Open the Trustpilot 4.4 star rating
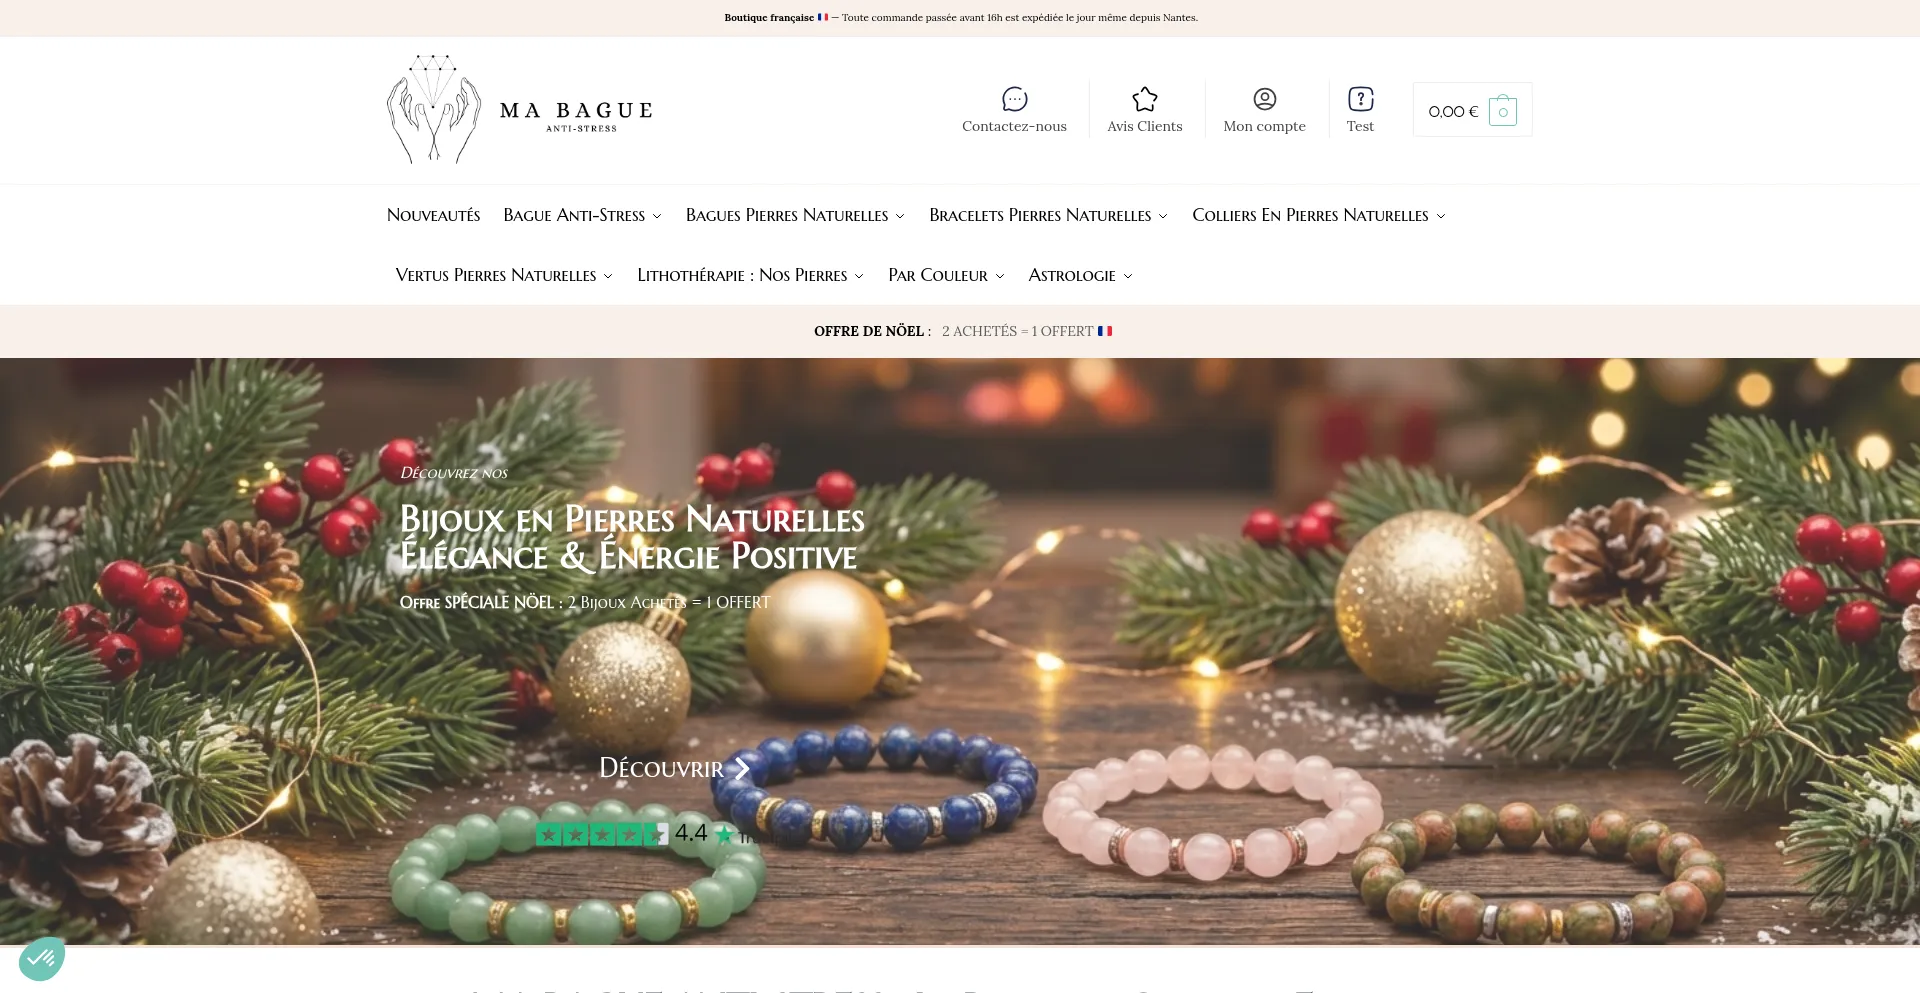Viewport: 1920px width, 993px height. 640,833
